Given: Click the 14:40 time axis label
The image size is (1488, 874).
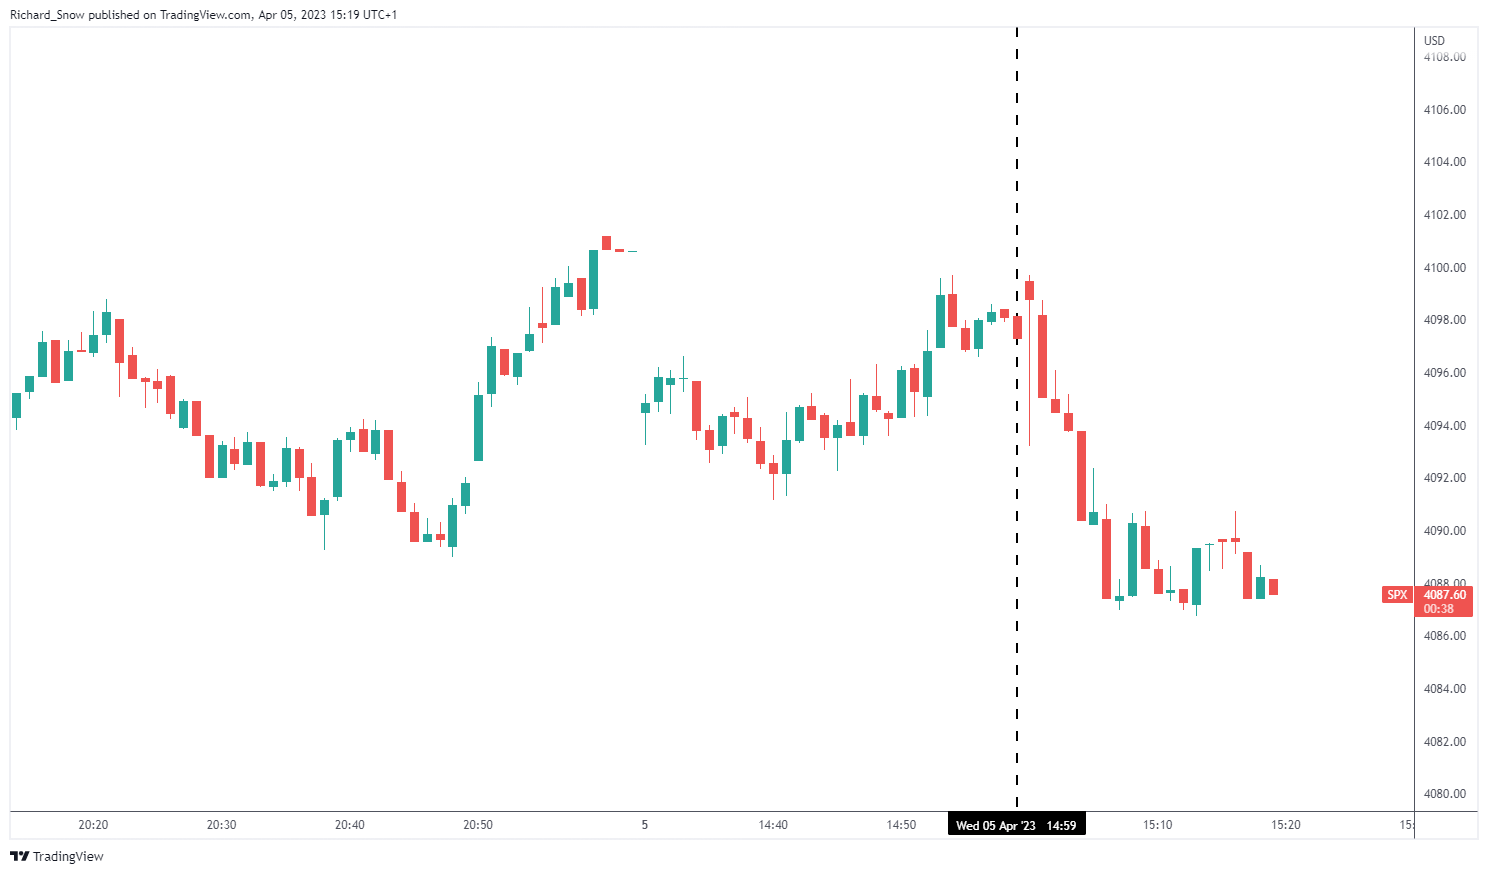Looking at the screenshot, I should click(773, 825).
